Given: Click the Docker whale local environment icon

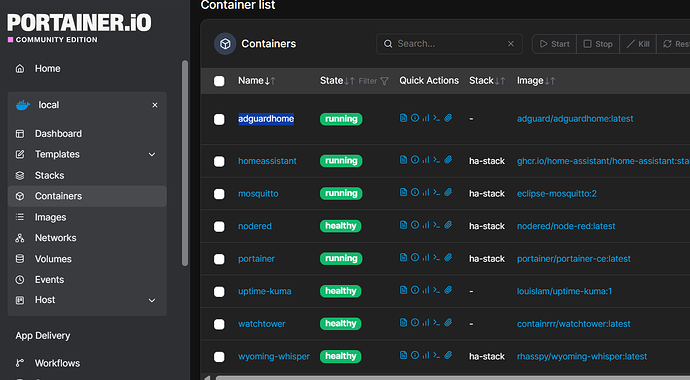Looking at the screenshot, I should (23, 105).
